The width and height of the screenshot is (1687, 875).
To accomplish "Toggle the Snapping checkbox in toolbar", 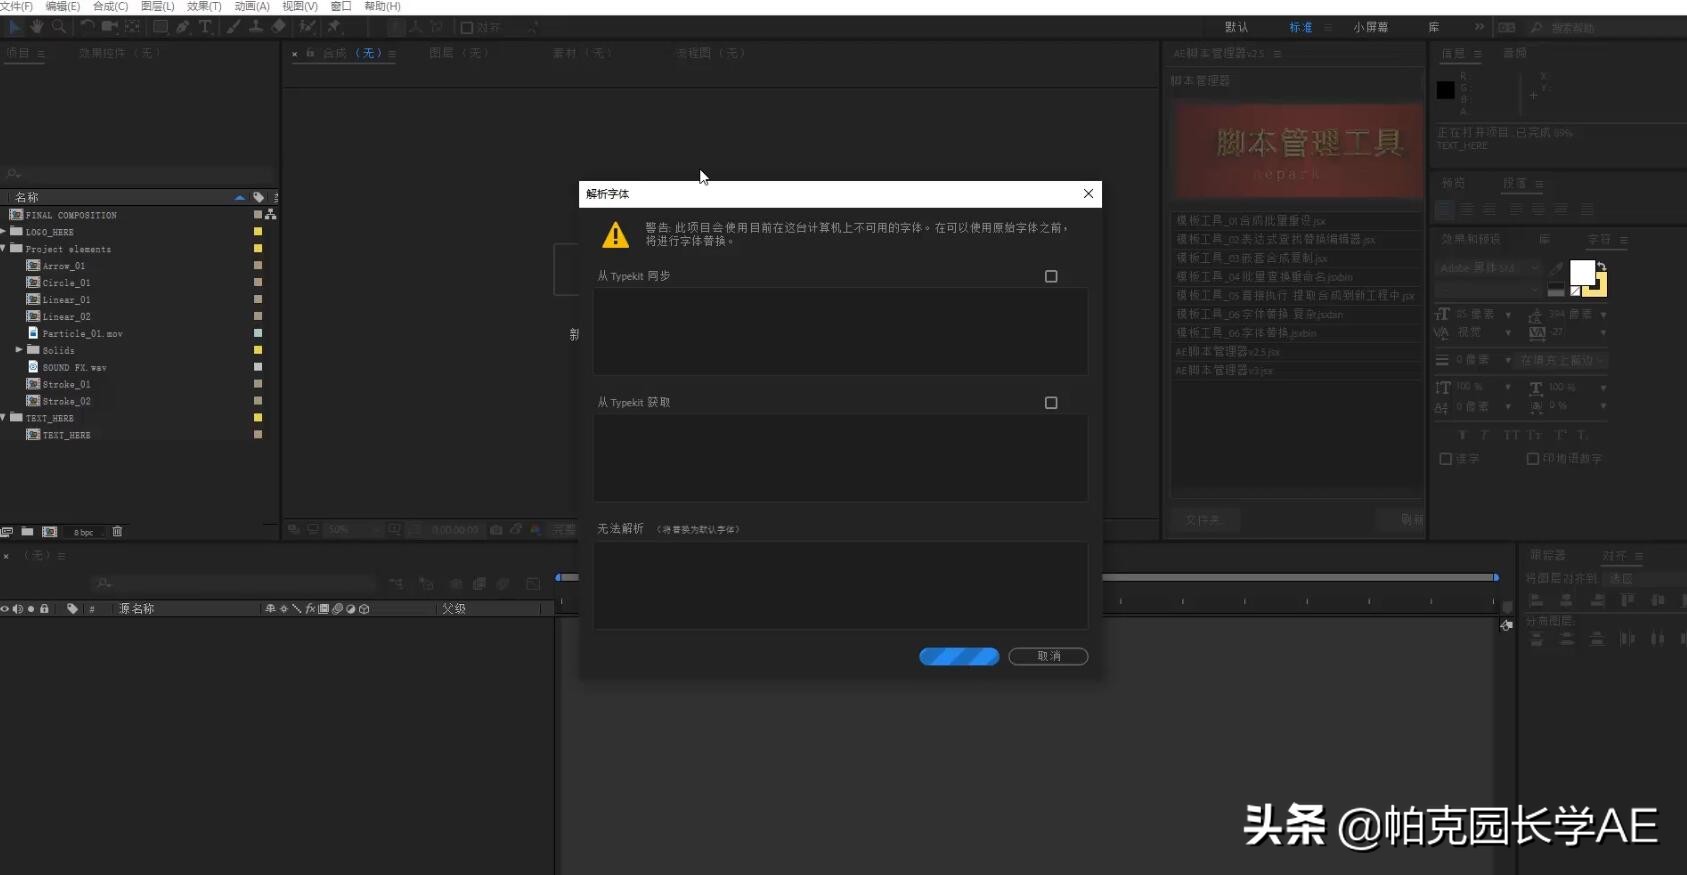I will coord(466,28).
